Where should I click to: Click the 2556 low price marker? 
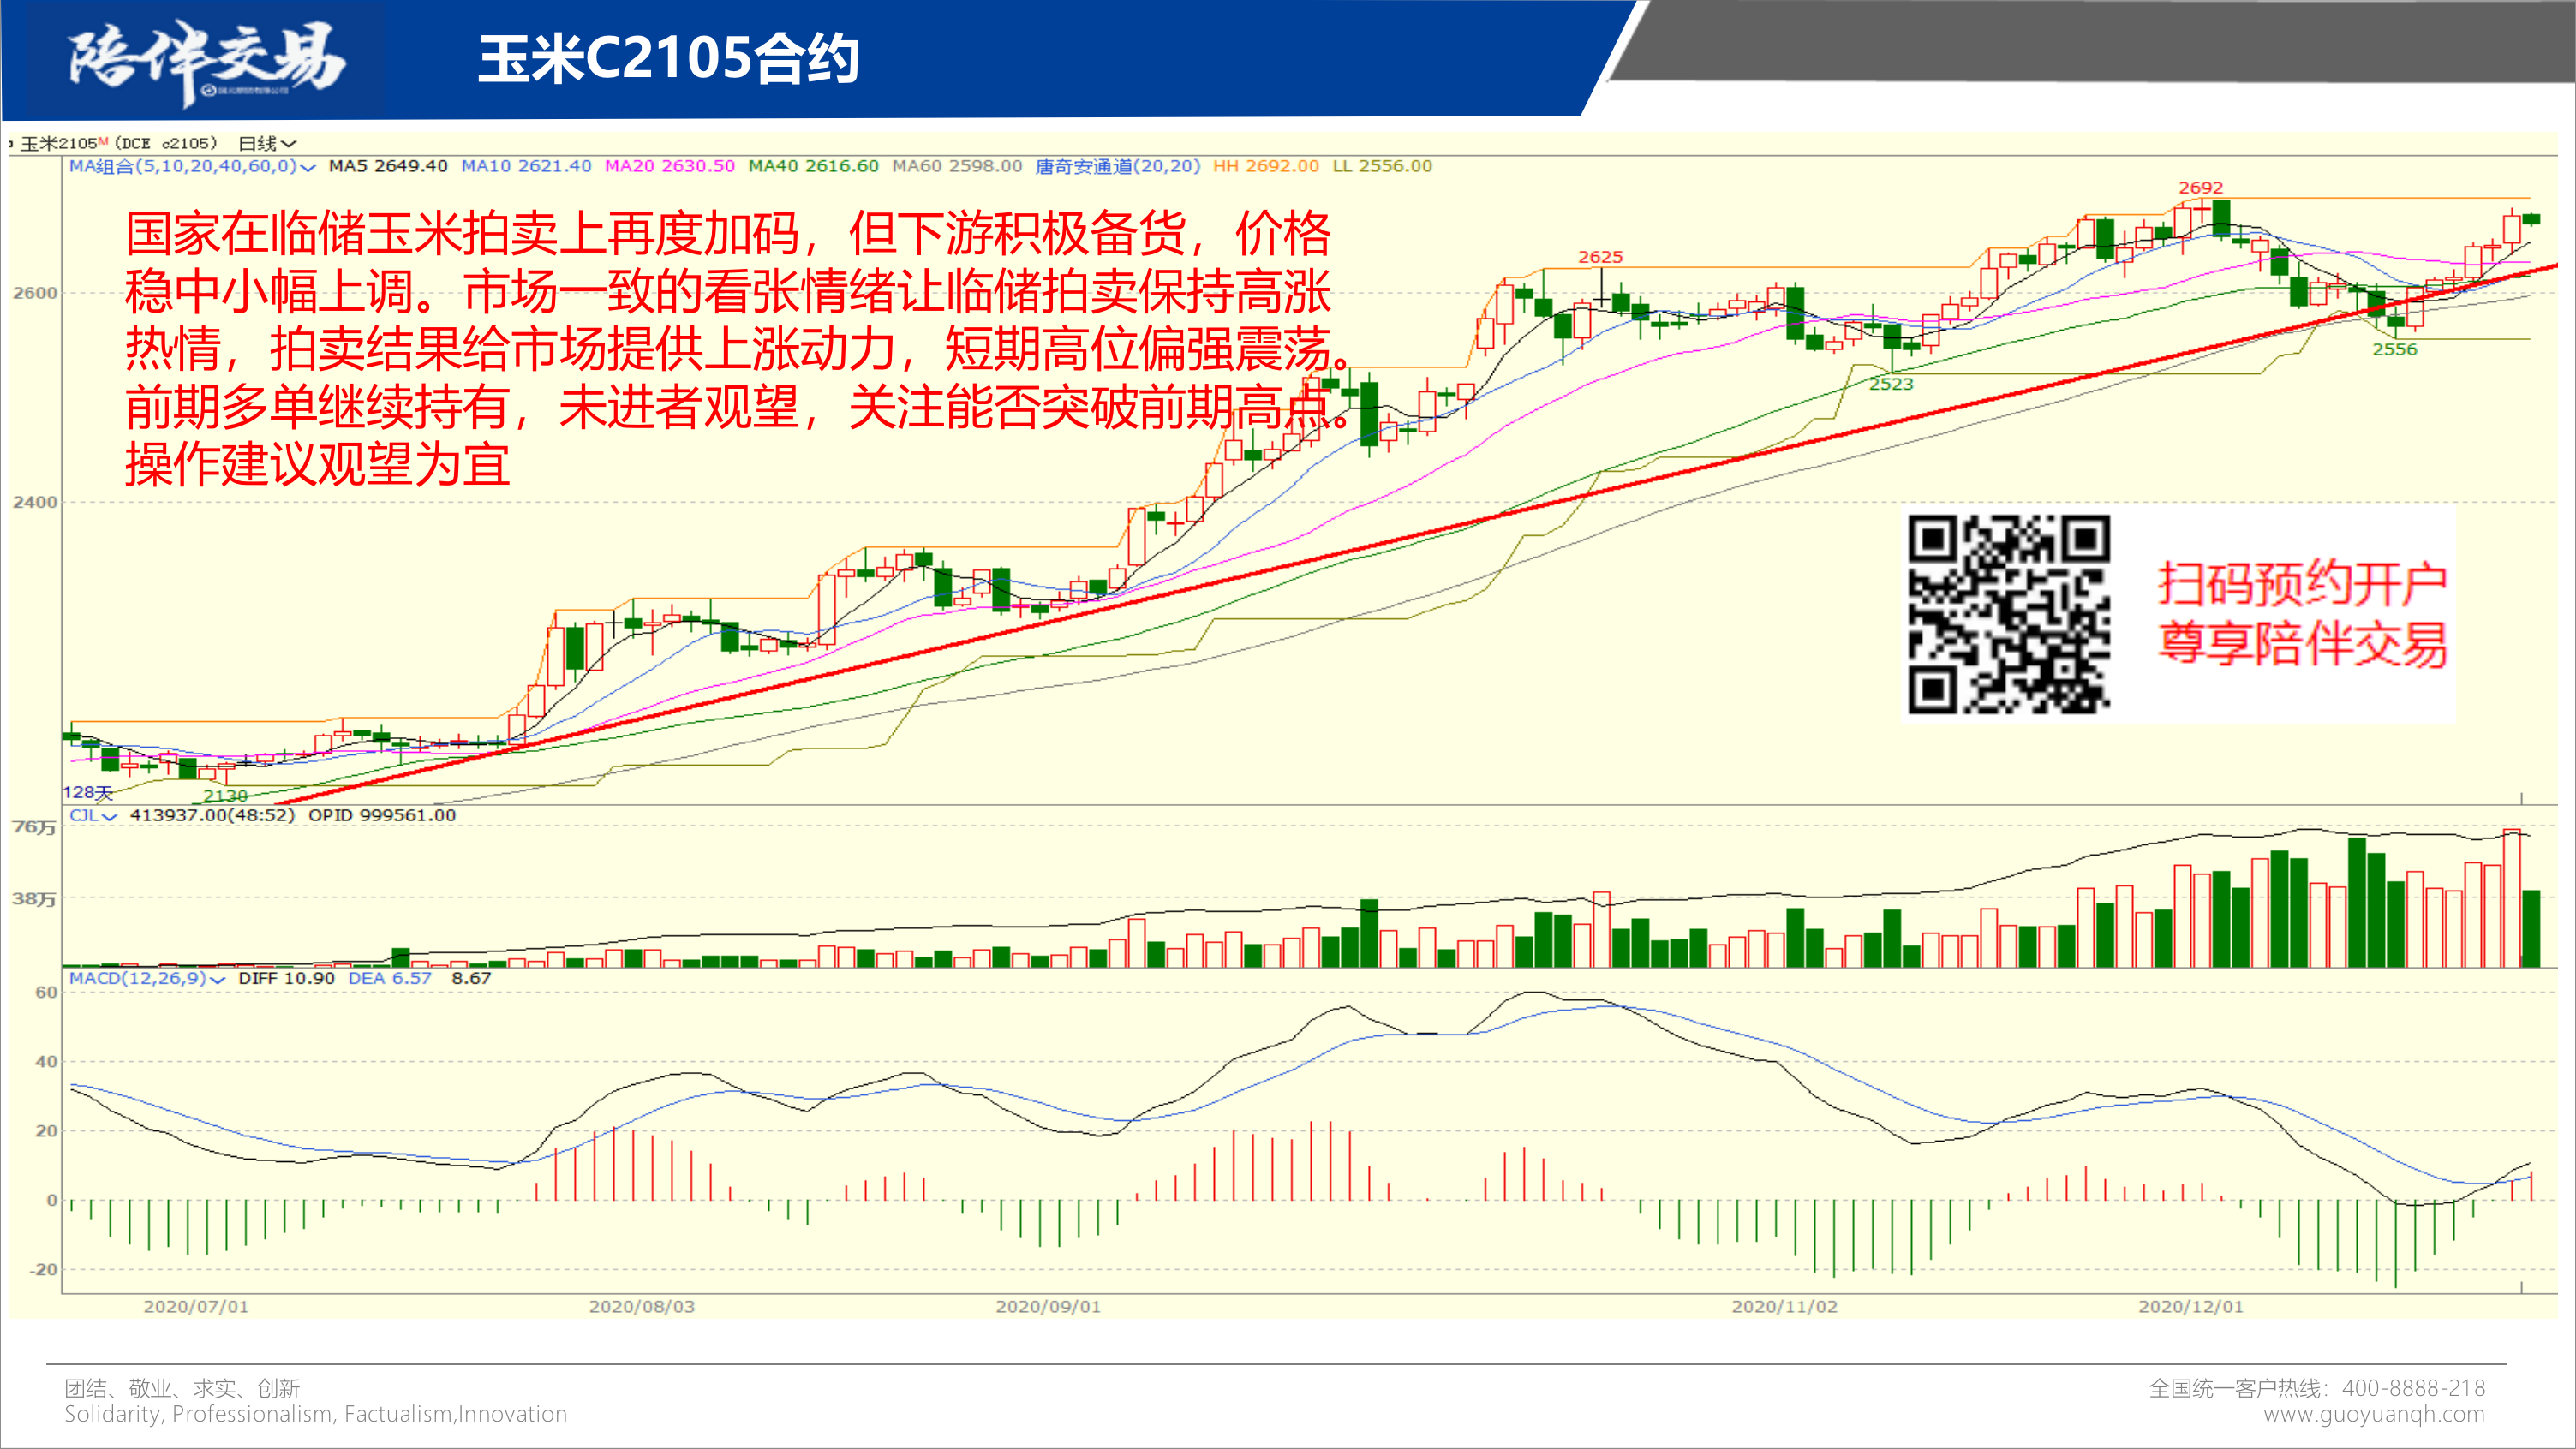coord(2394,350)
